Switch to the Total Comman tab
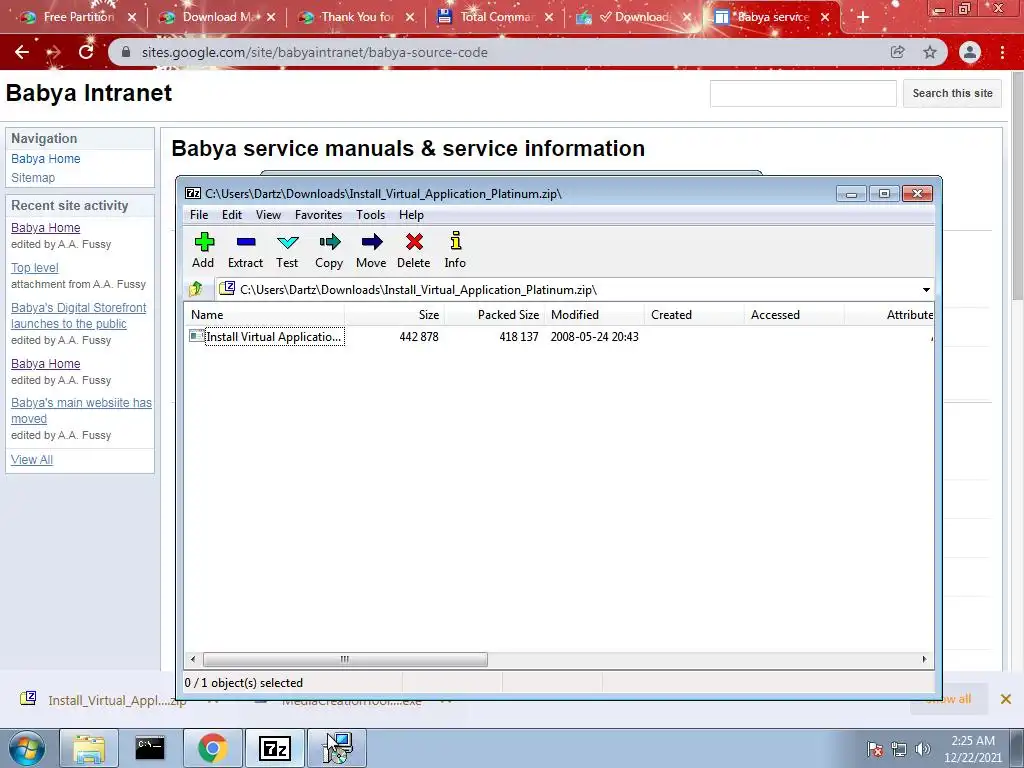Viewport: 1024px width, 768px height. click(x=494, y=17)
